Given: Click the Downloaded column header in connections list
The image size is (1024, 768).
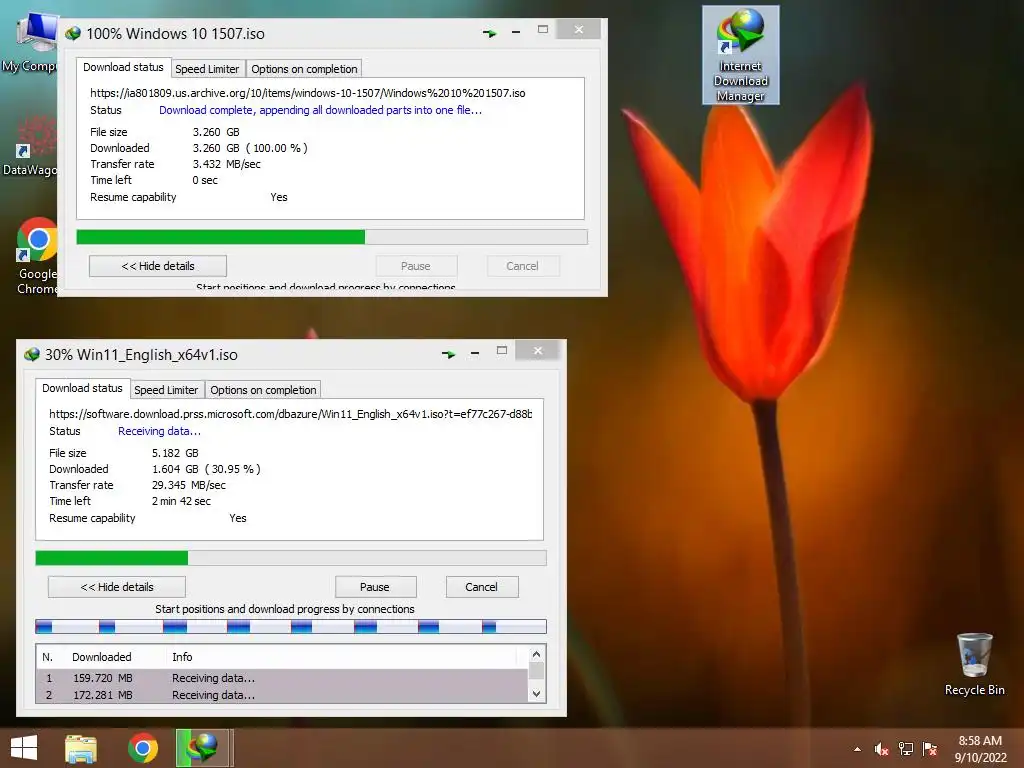Looking at the screenshot, I should 102,657.
